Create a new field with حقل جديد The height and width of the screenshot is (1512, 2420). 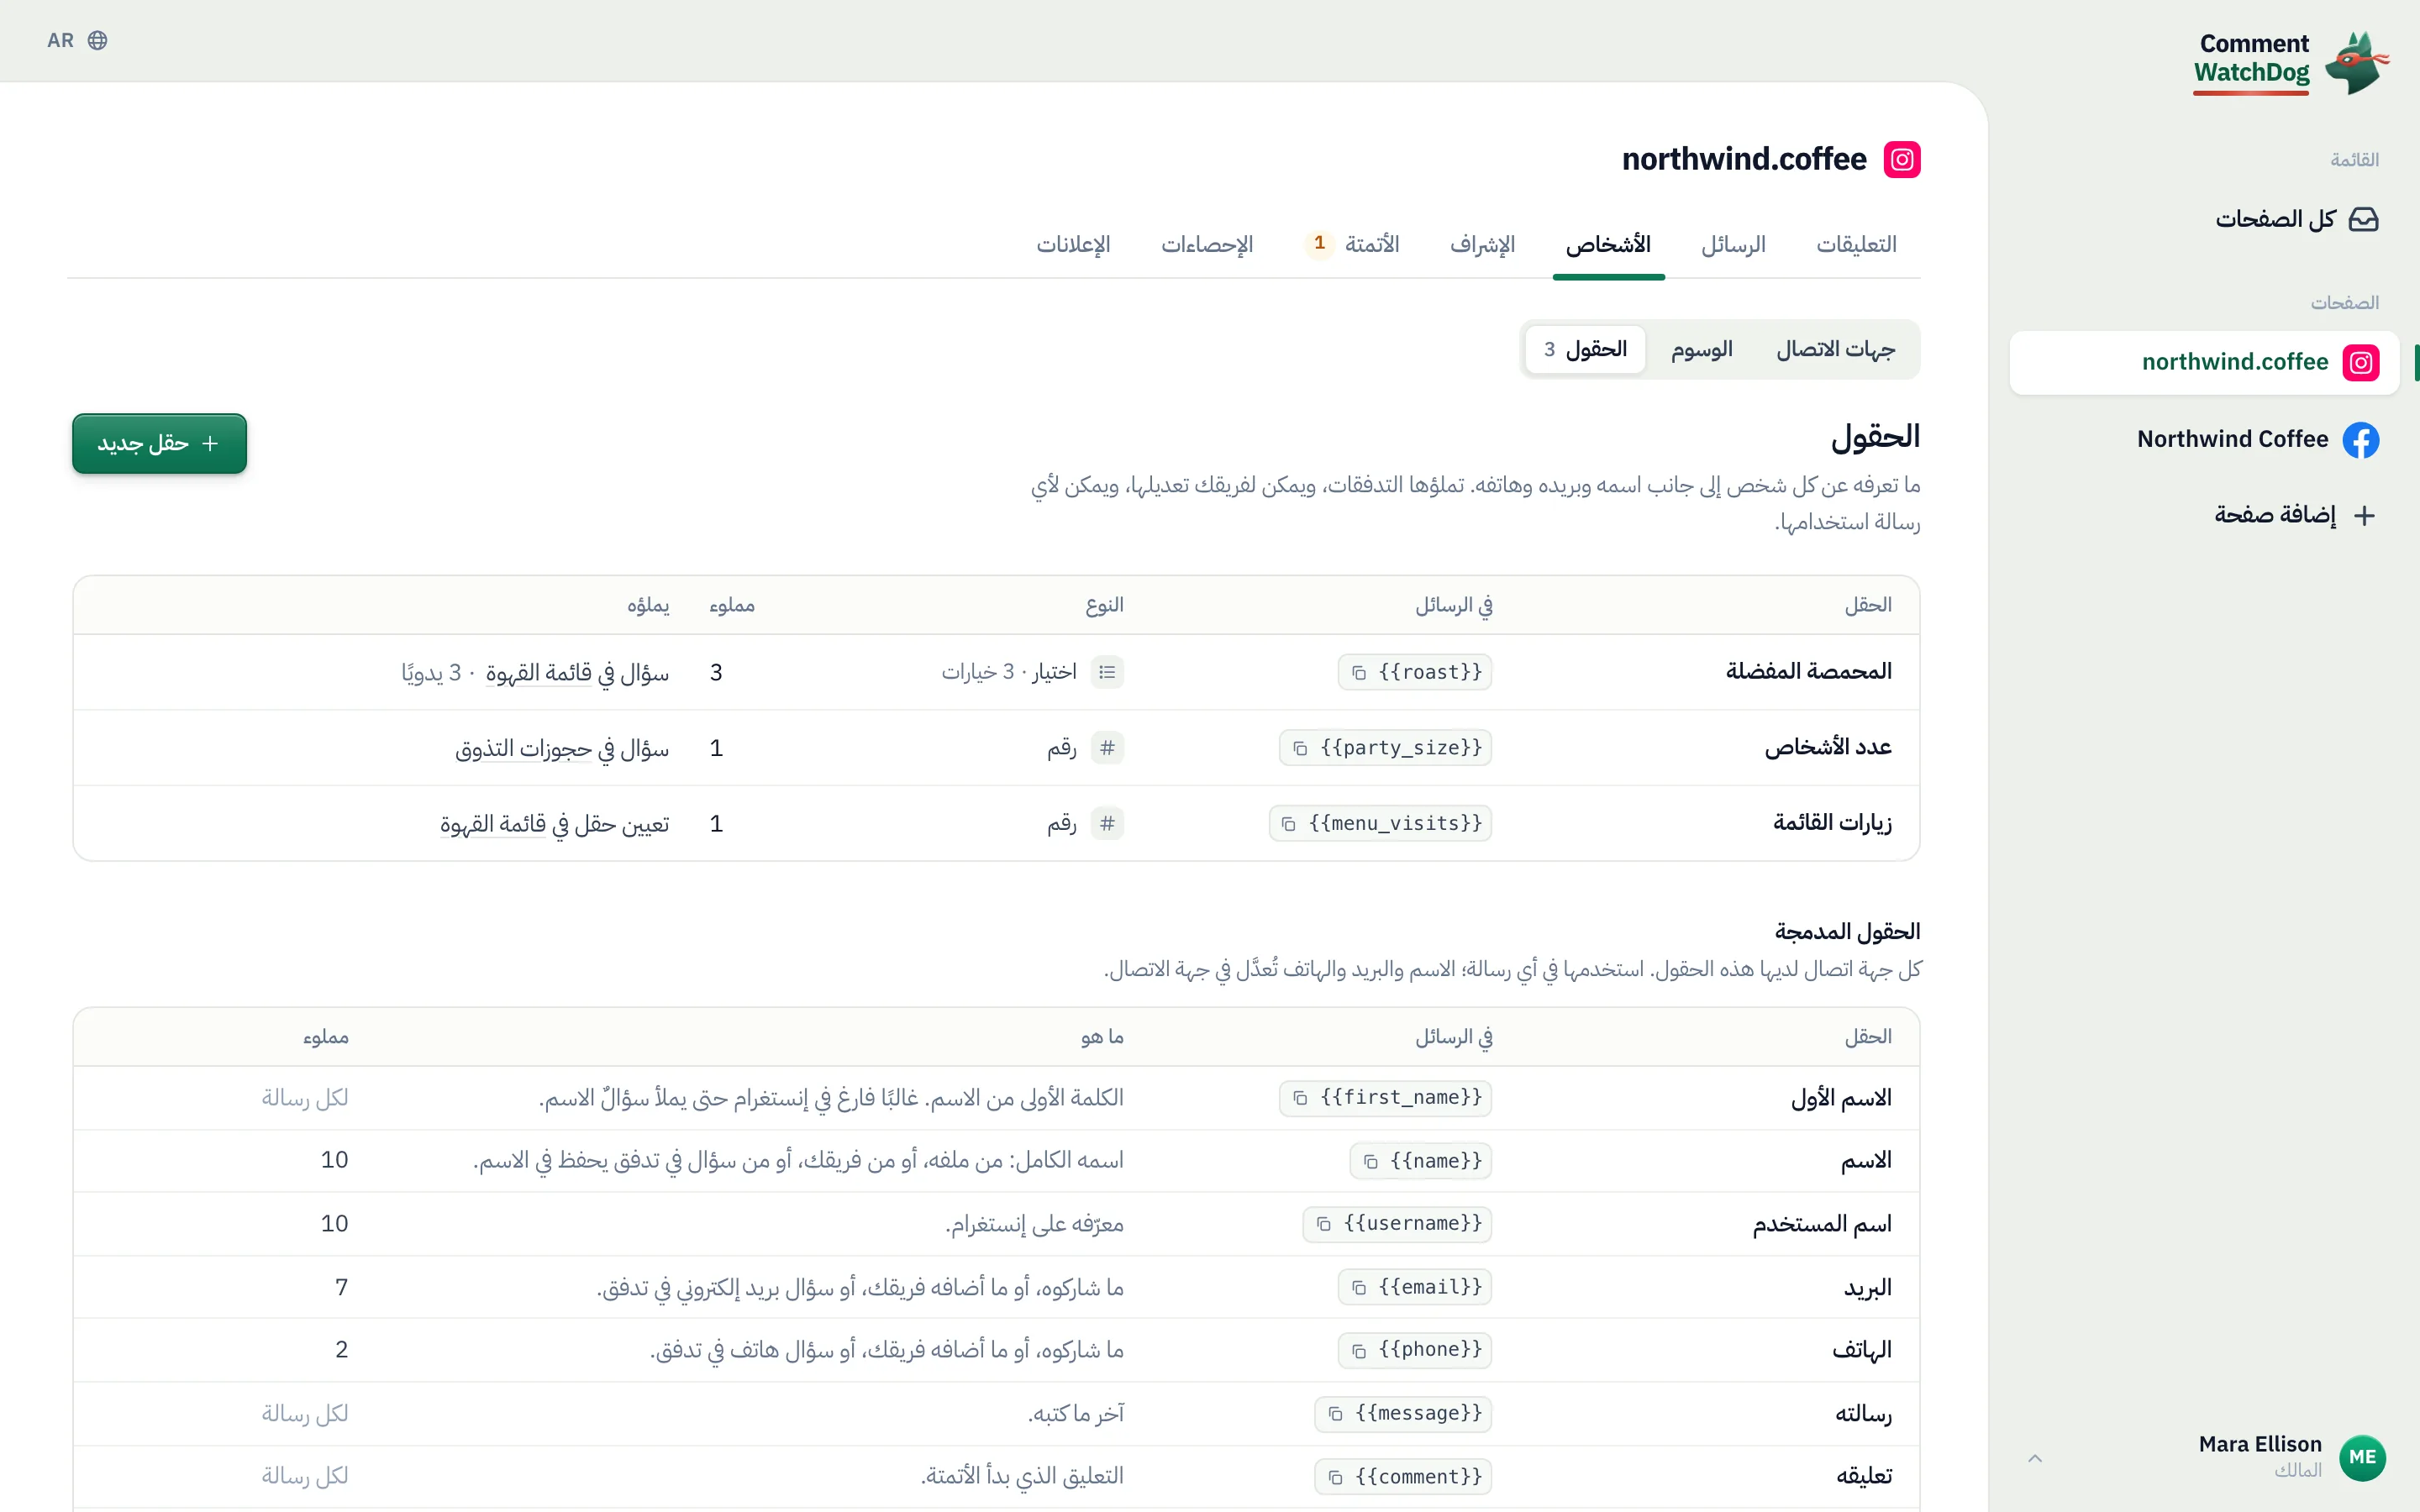point(159,444)
